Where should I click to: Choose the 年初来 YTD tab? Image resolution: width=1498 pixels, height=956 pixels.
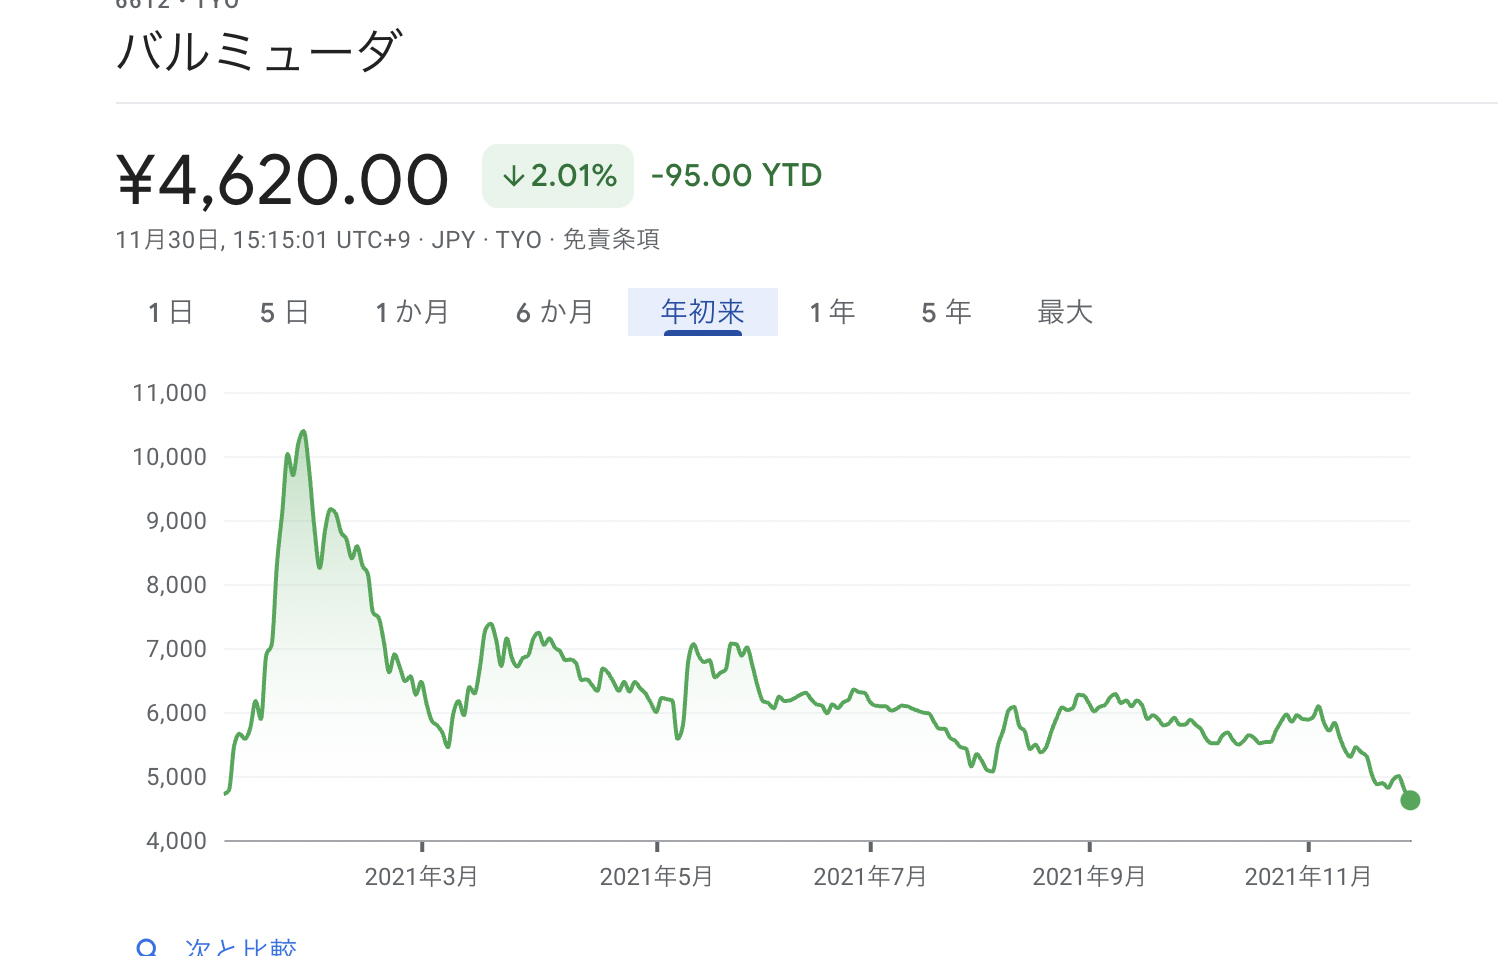pos(703,312)
